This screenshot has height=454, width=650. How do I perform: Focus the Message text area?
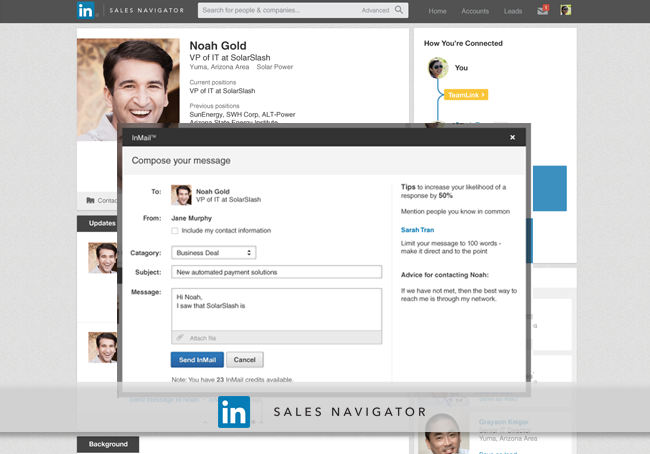[276, 309]
